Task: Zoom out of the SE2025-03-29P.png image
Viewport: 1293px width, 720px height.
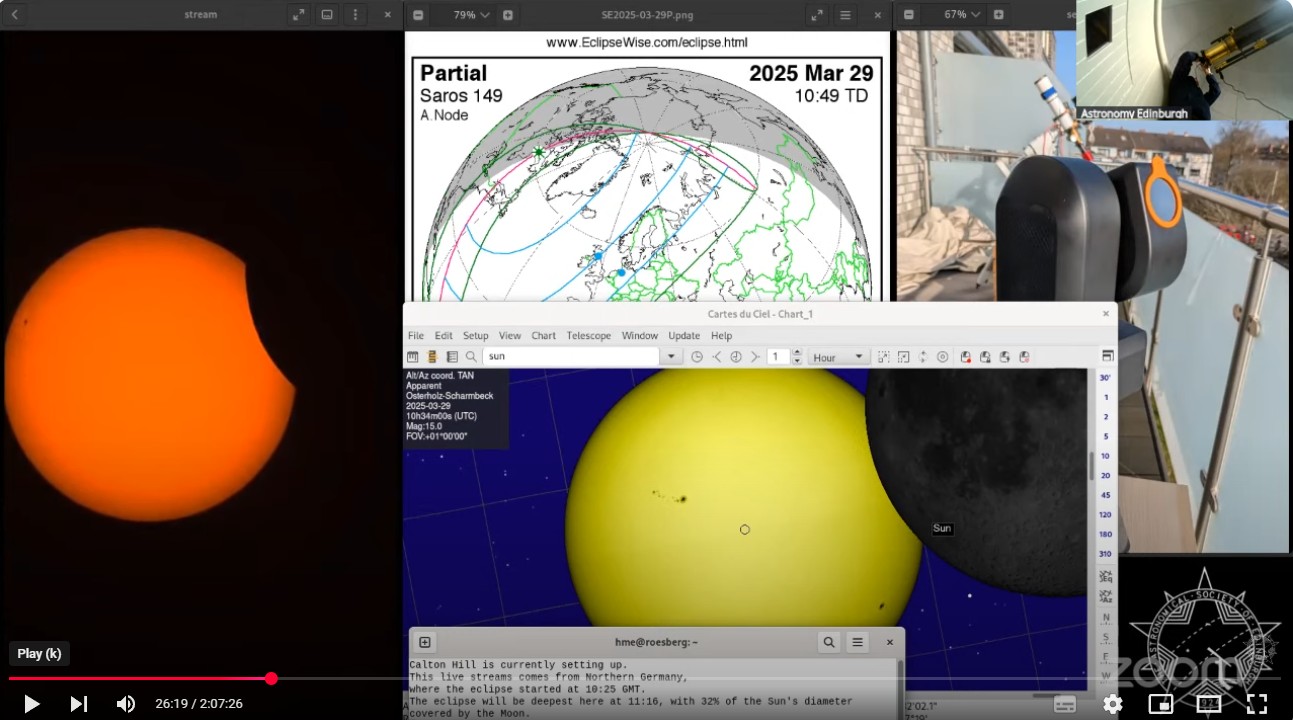Action: 418,15
